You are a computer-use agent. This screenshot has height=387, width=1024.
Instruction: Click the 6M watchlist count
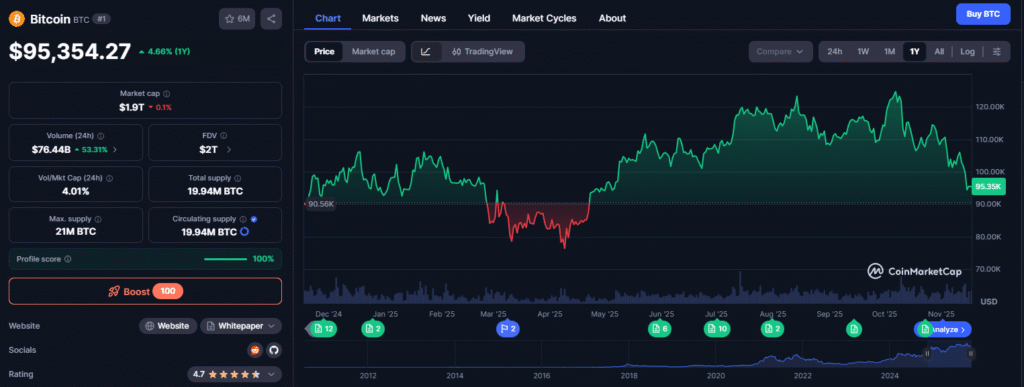pos(244,19)
